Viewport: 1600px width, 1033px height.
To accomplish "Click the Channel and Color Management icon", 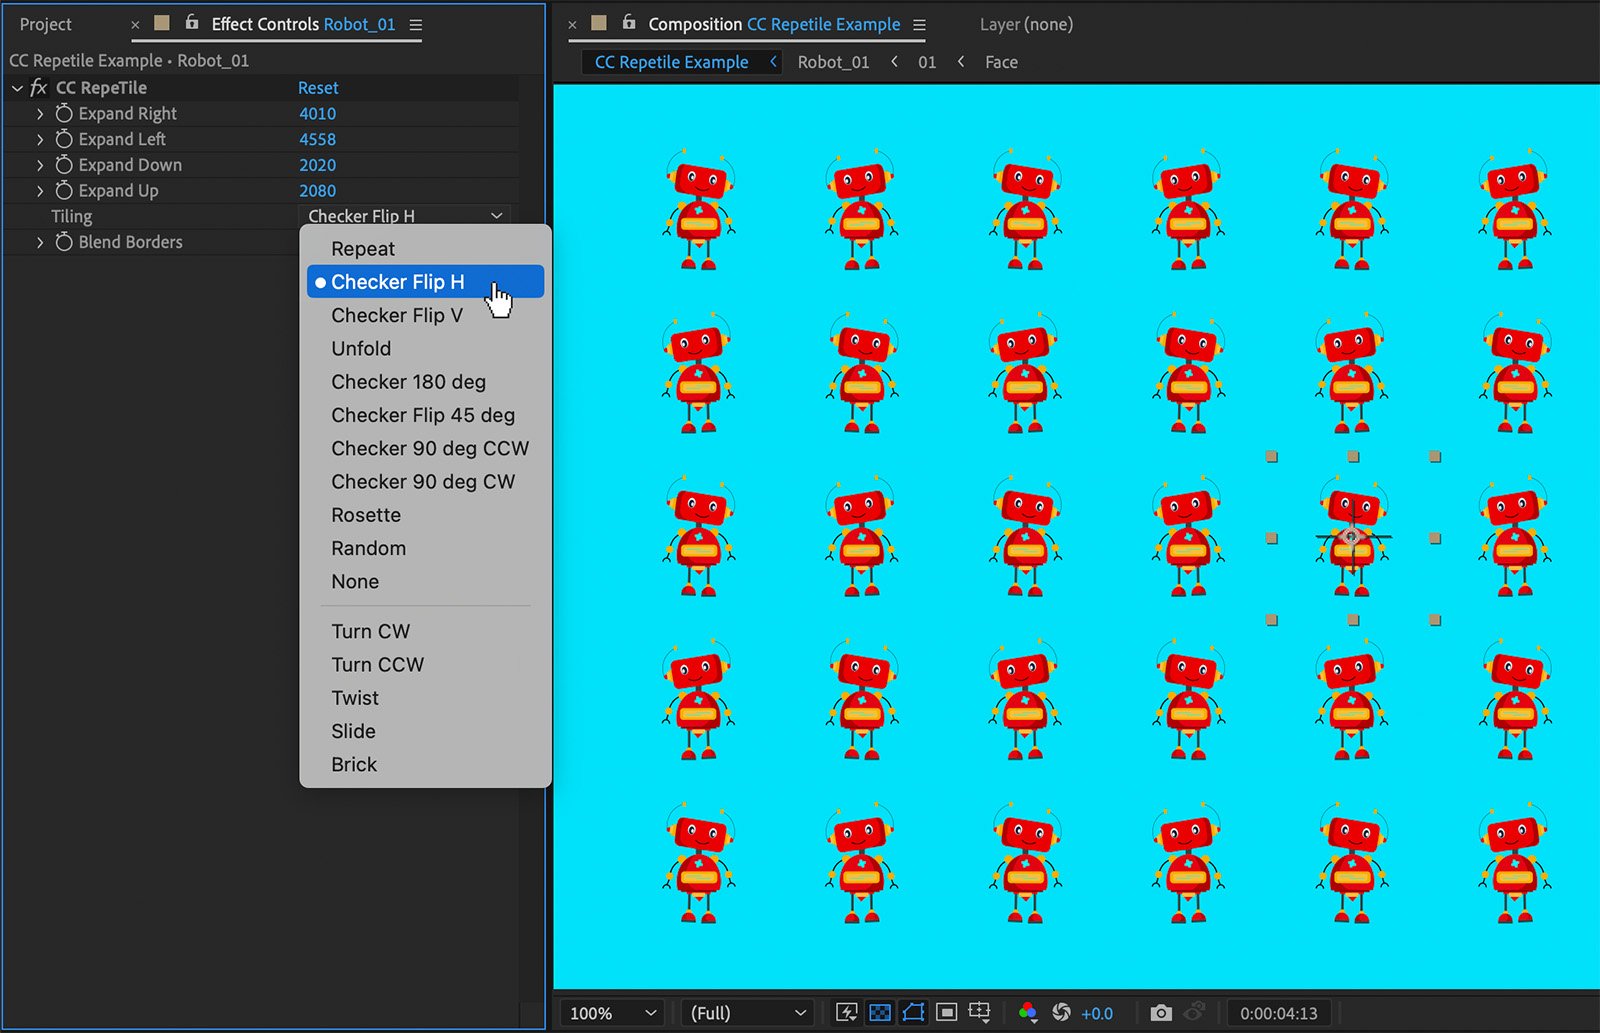I will [x=1028, y=1012].
